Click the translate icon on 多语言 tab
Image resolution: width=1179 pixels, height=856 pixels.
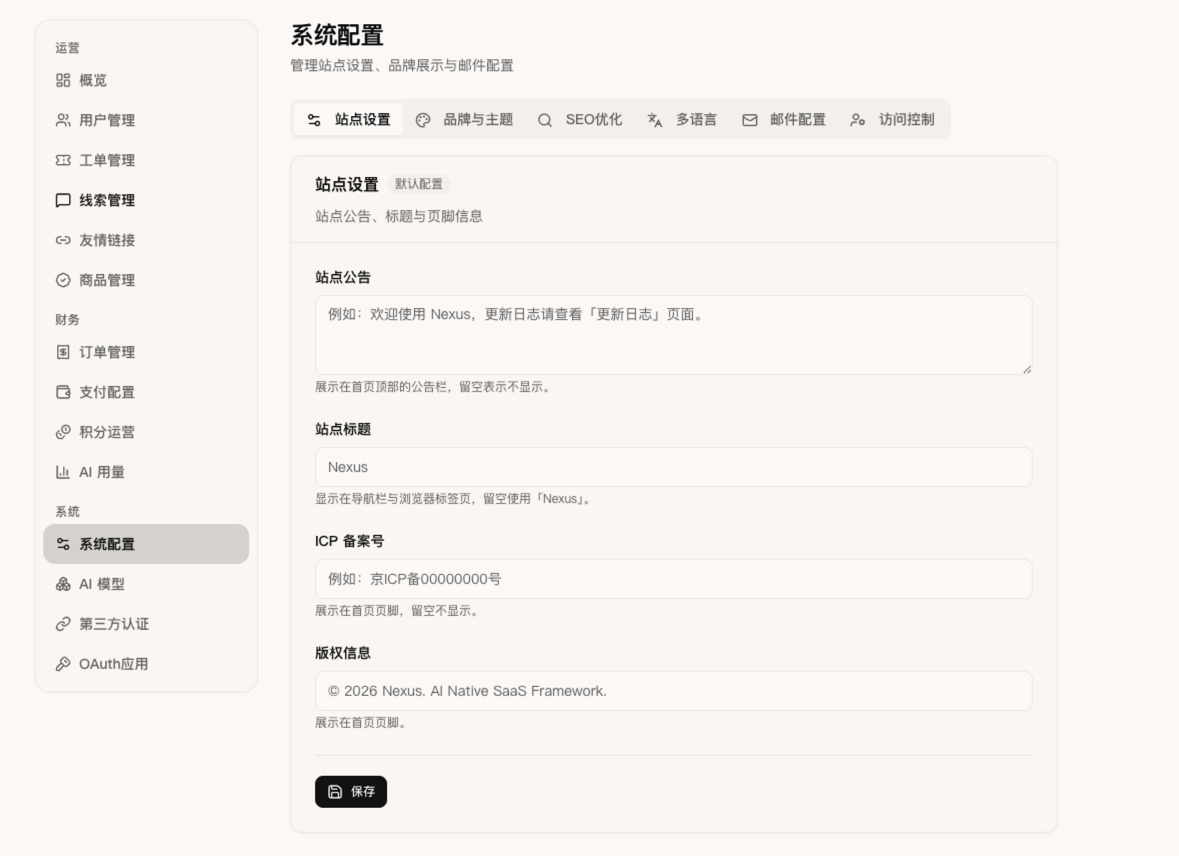tap(655, 120)
